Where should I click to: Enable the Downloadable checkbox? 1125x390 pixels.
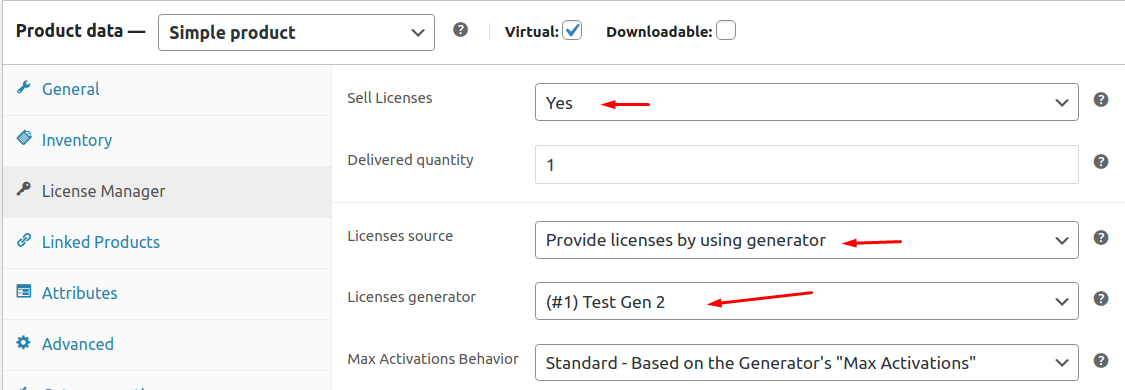click(726, 31)
